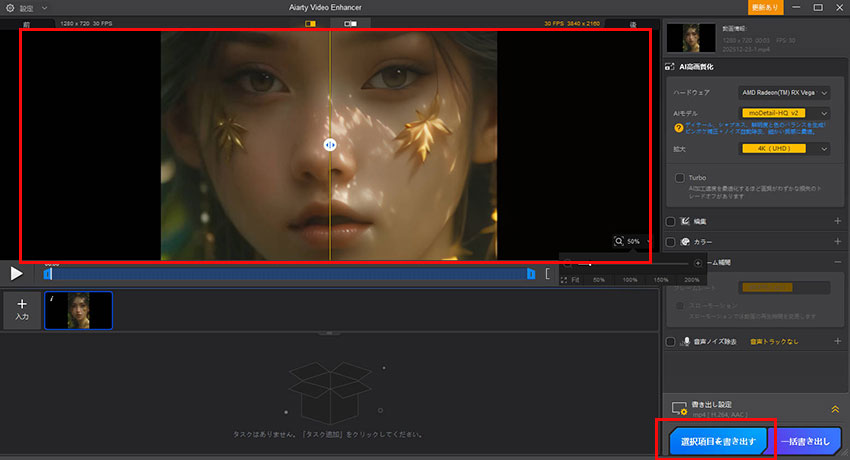This screenshot has height=460, width=850.
Task: Click the 入力 add input button
Action: coord(22,310)
